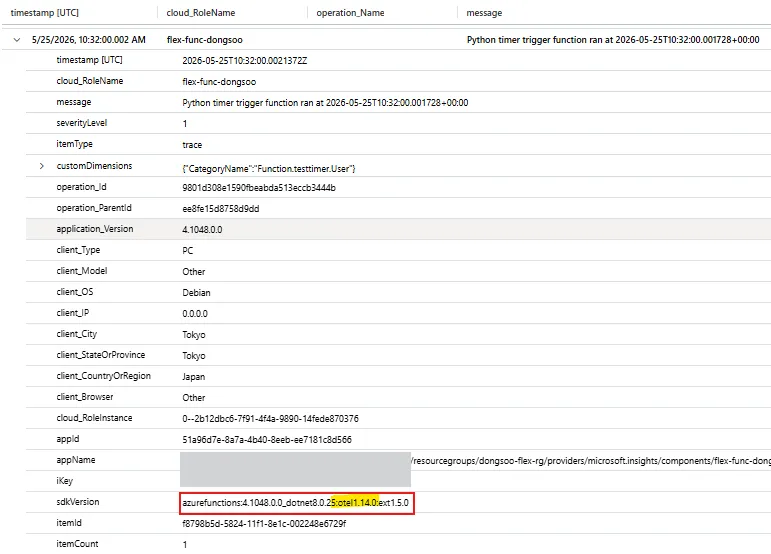Select the CategoryName Function.testtimer.User value
Screen dimensions: 771x554
pyautogui.click(x=268, y=169)
